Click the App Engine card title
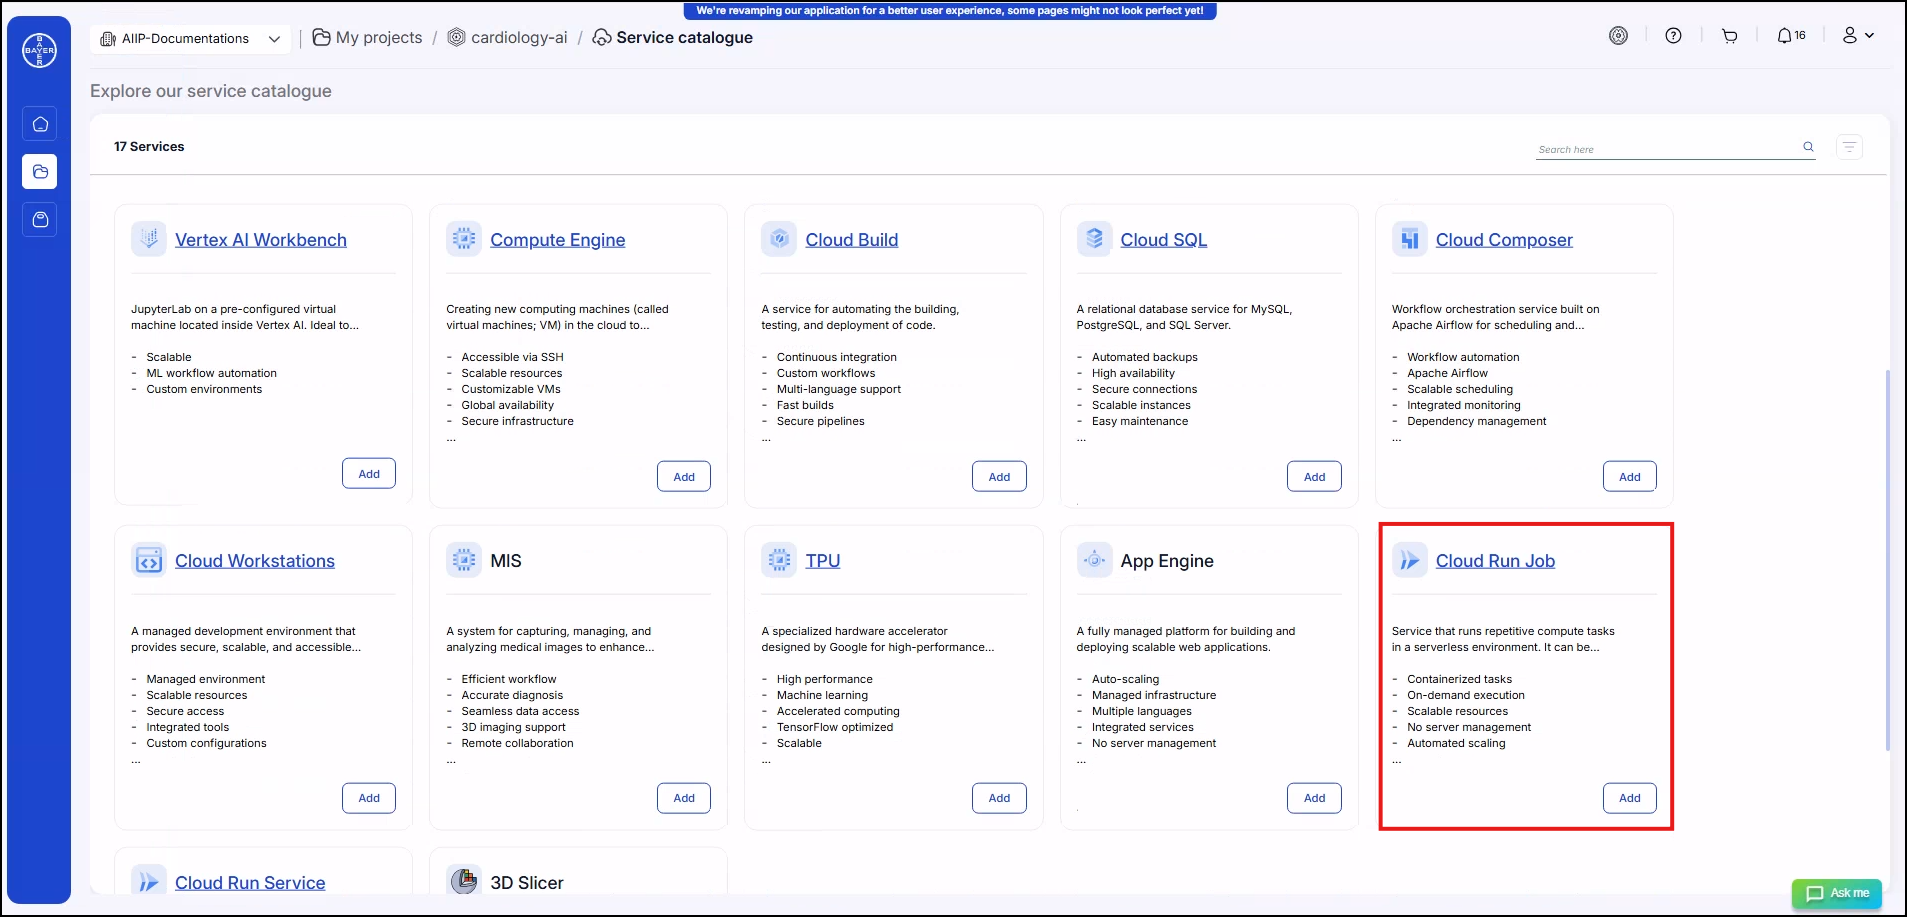This screenshot has width=1907, height=917. [x=1167, y=561]
